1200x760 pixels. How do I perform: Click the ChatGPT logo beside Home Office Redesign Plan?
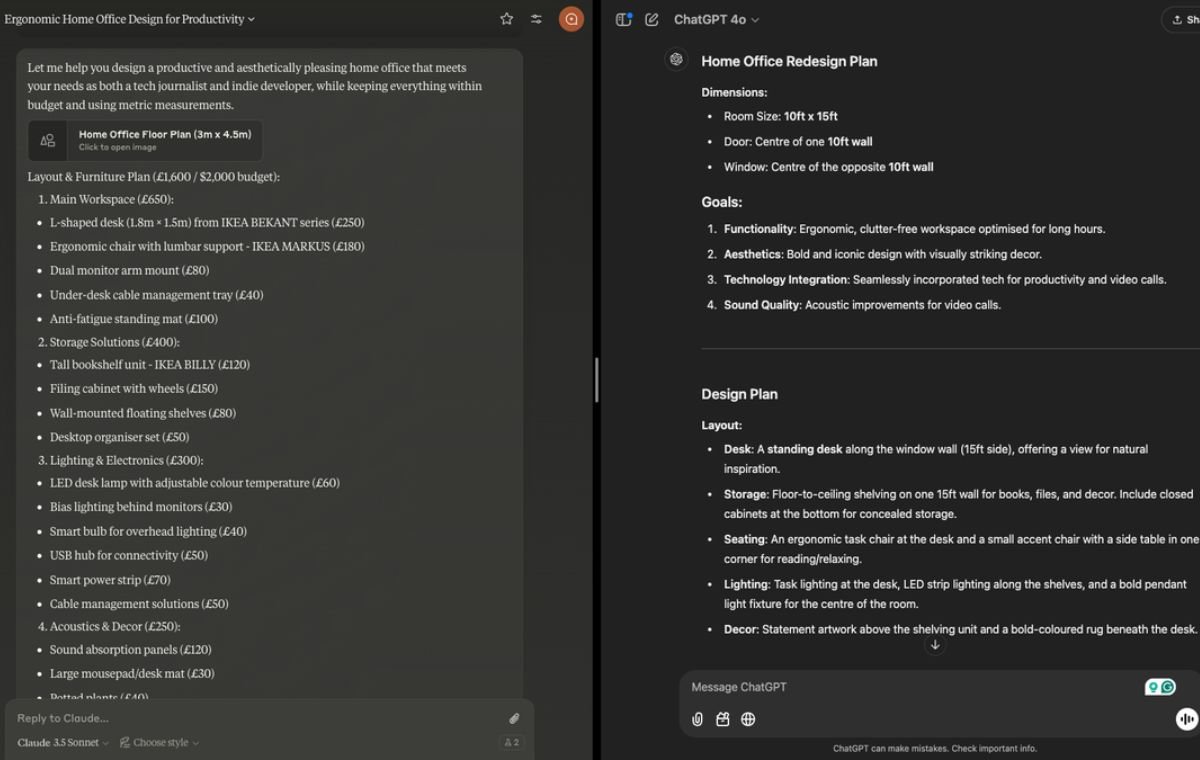point(676,59)
